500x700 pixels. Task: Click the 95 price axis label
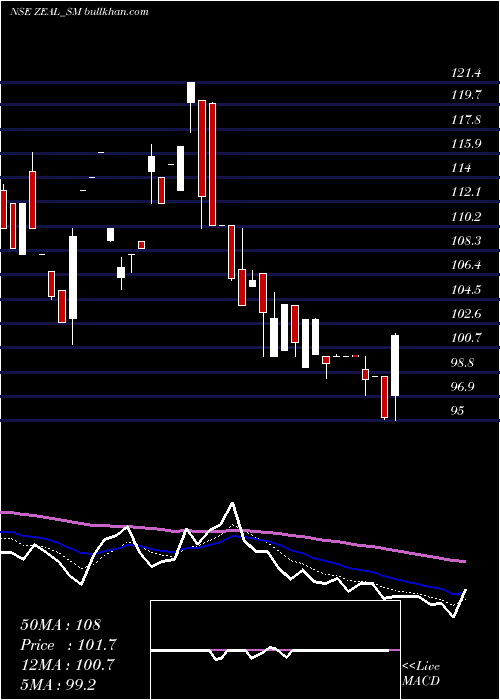point(458,411)
